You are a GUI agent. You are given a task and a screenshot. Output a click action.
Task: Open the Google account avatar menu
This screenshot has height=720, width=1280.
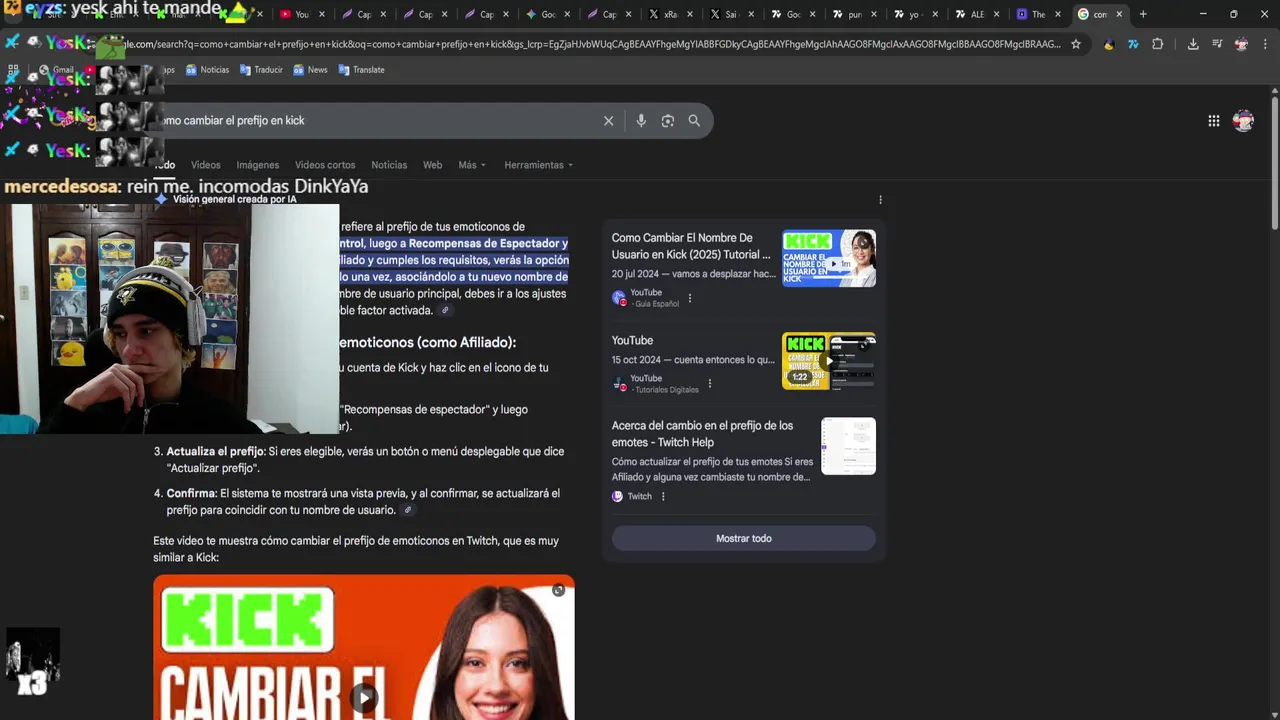click(1243, 121)
